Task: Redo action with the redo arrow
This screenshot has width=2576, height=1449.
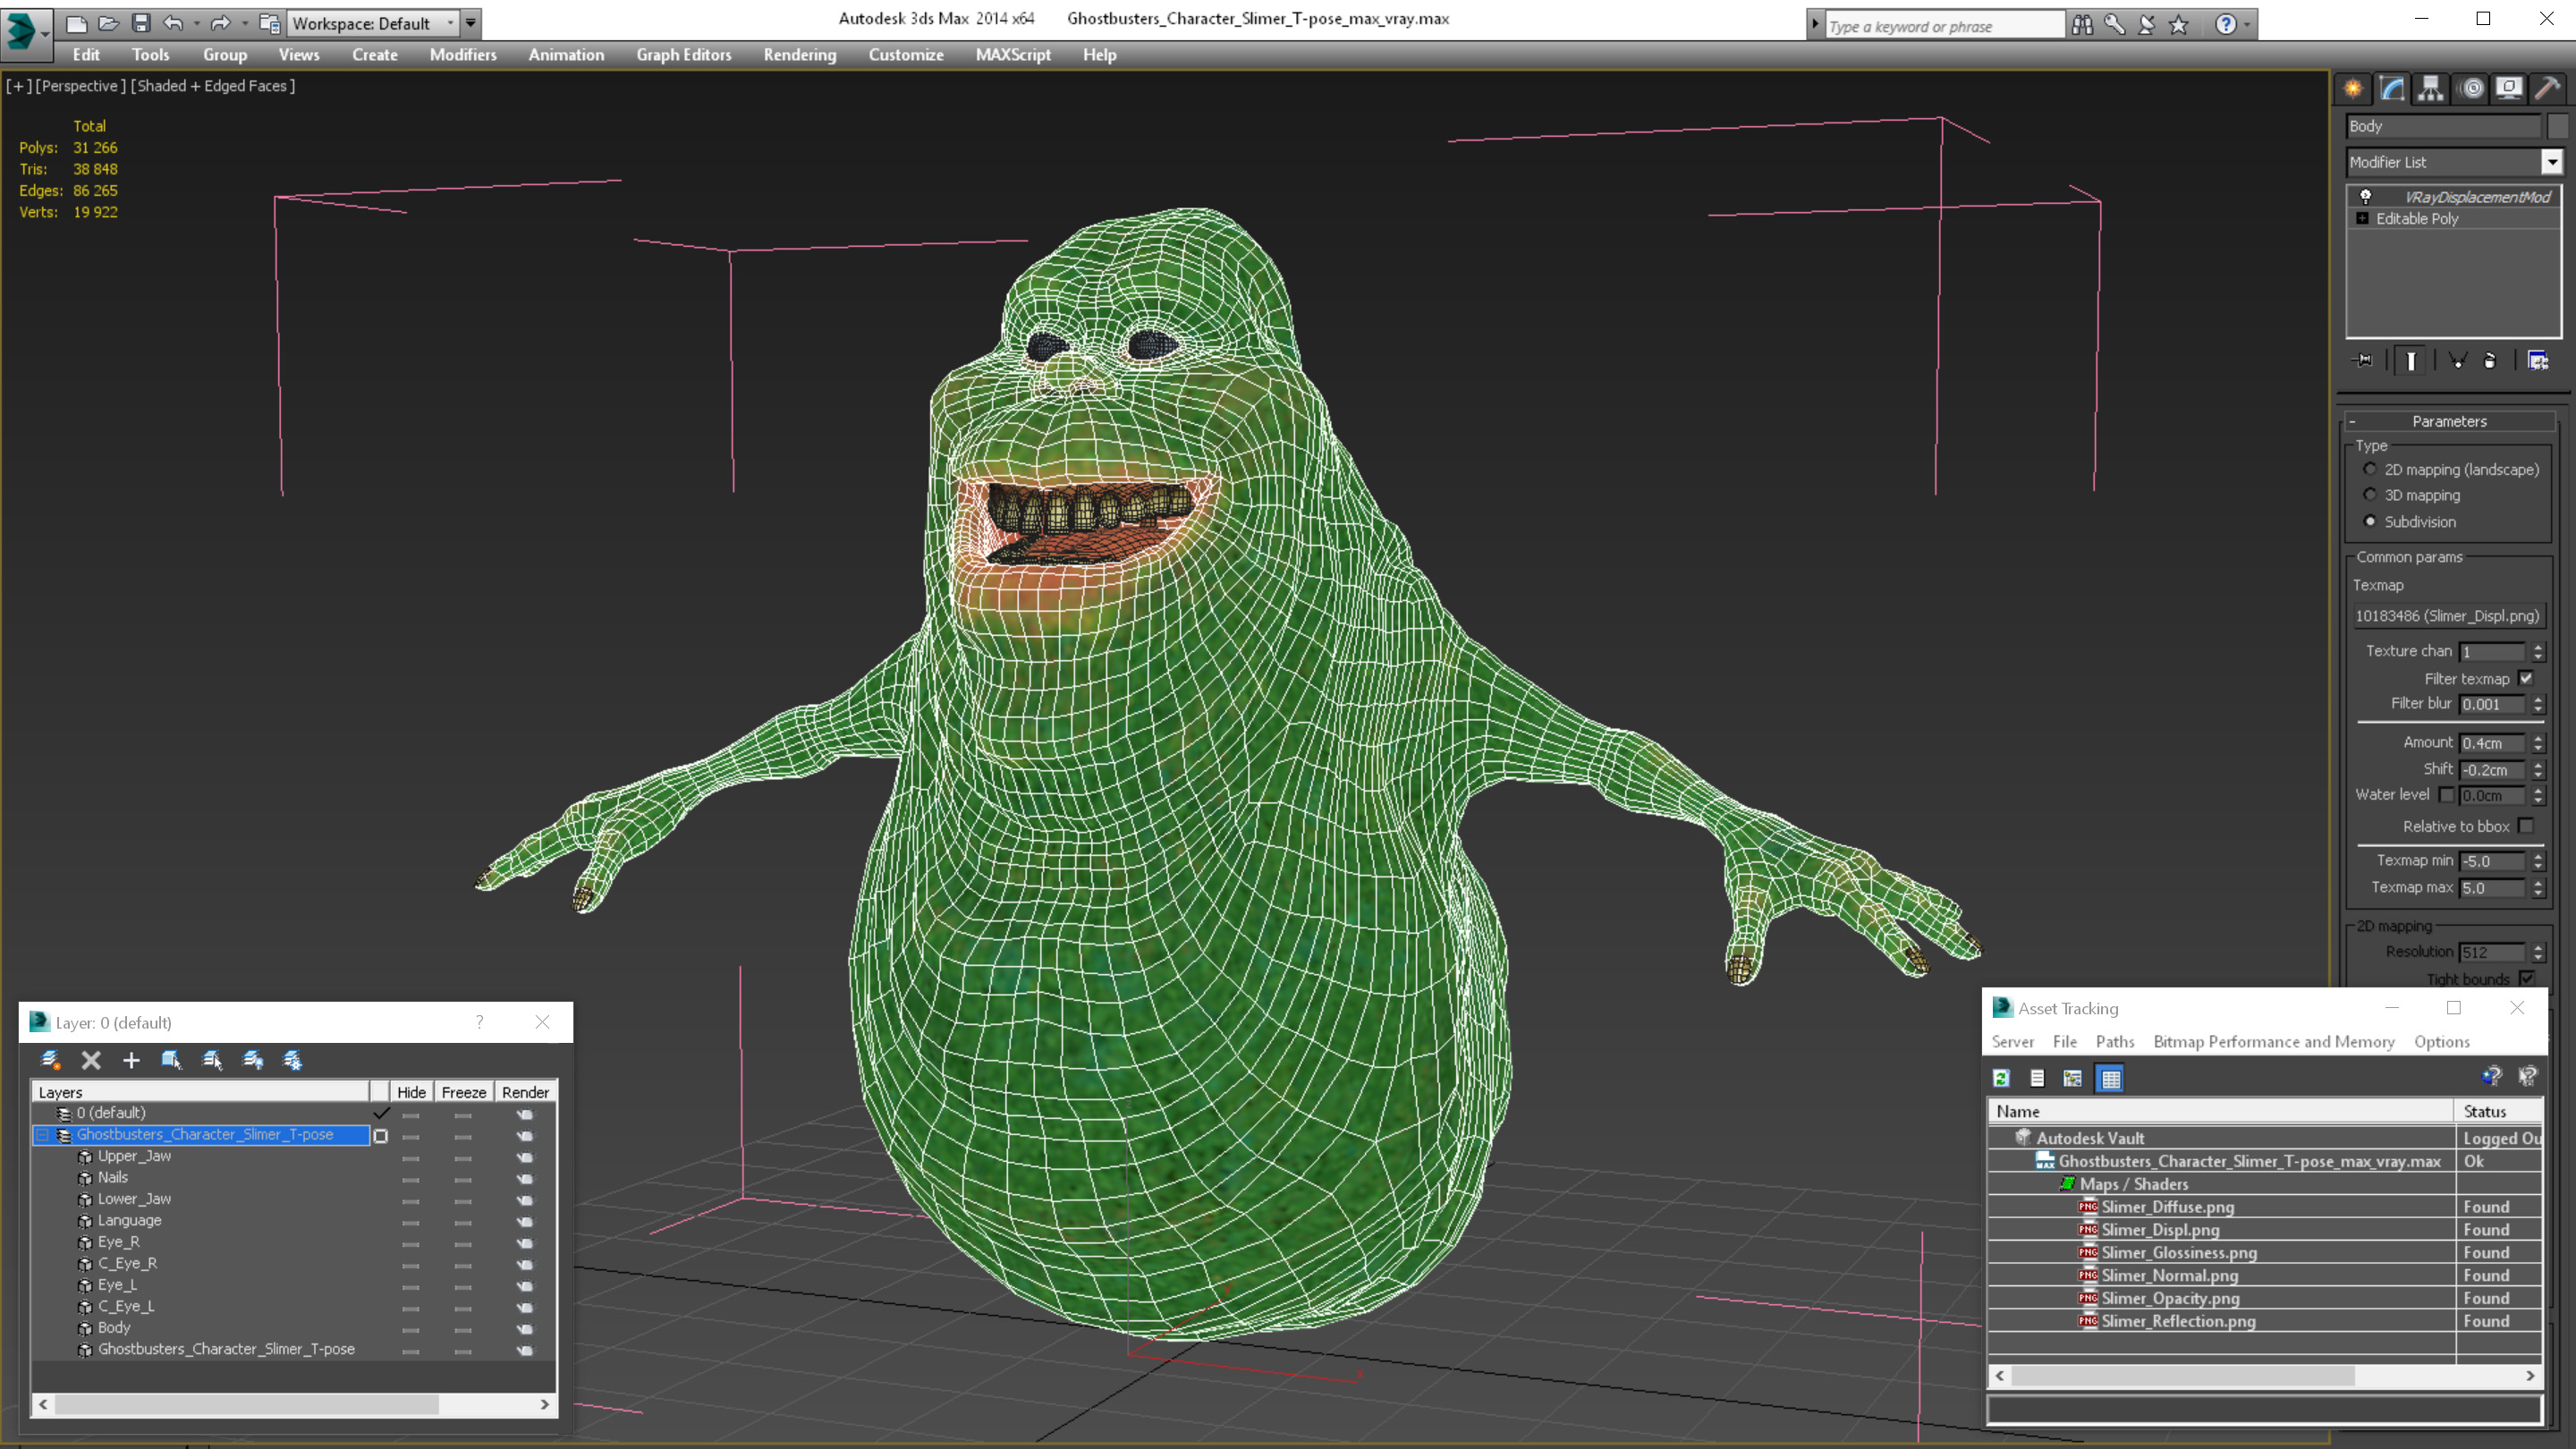Action: 220,23
